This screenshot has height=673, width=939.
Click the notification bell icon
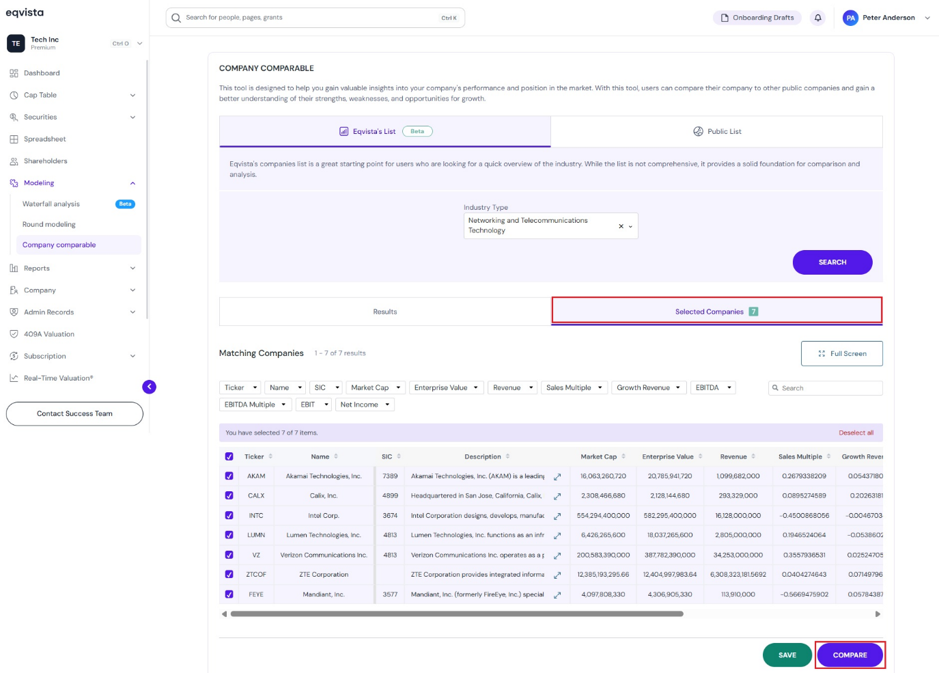817,18
